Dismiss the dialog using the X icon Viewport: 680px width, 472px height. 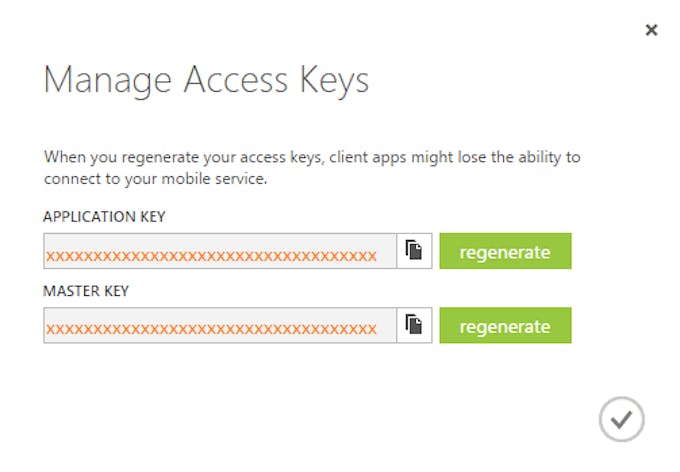click(651, 30)
